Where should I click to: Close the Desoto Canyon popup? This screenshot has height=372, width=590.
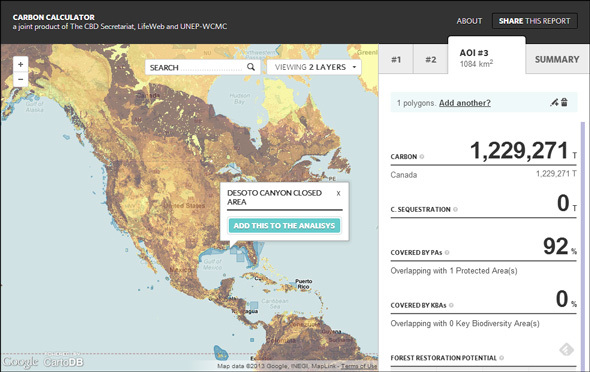click(338, 193)
